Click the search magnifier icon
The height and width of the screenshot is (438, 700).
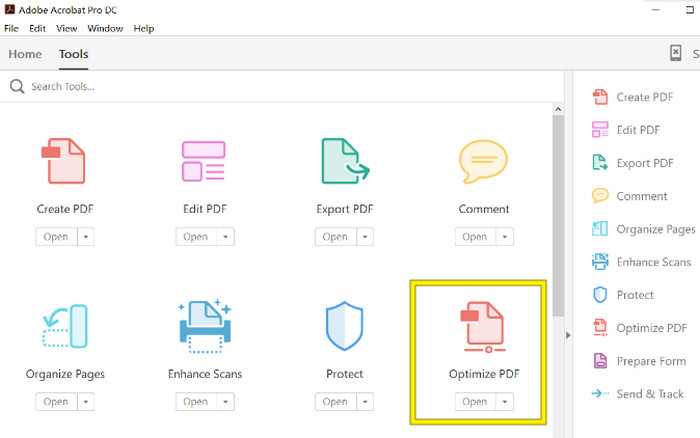click(x=17, y=86)
